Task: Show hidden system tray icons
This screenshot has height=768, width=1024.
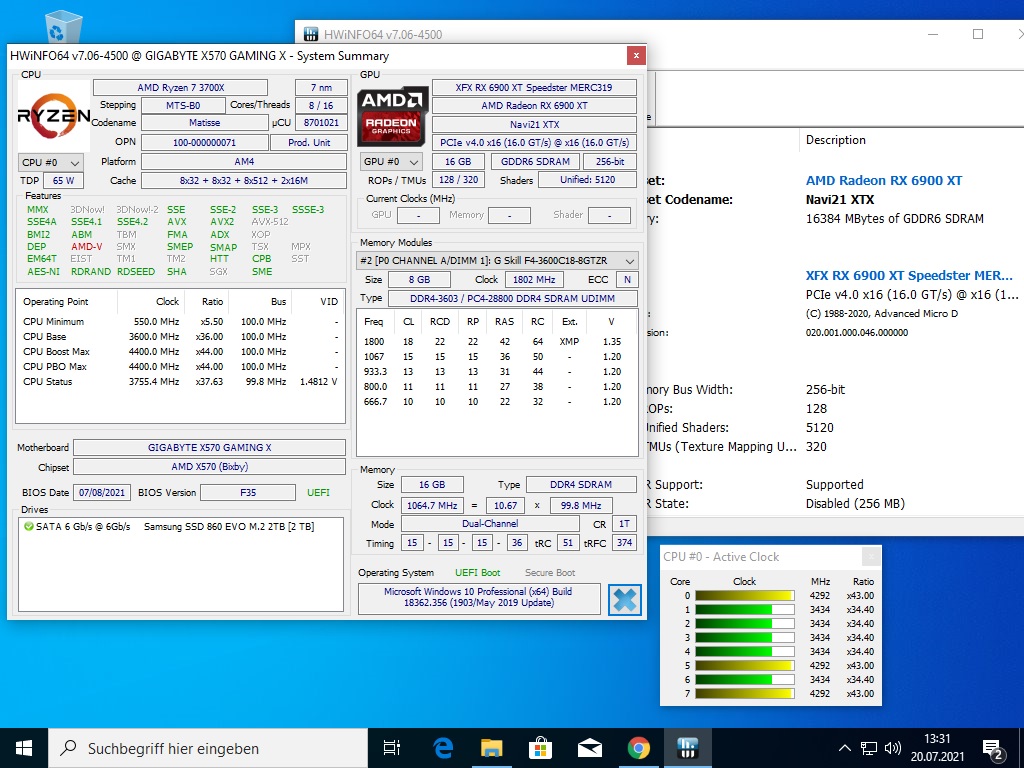Action: coord(844,748)
